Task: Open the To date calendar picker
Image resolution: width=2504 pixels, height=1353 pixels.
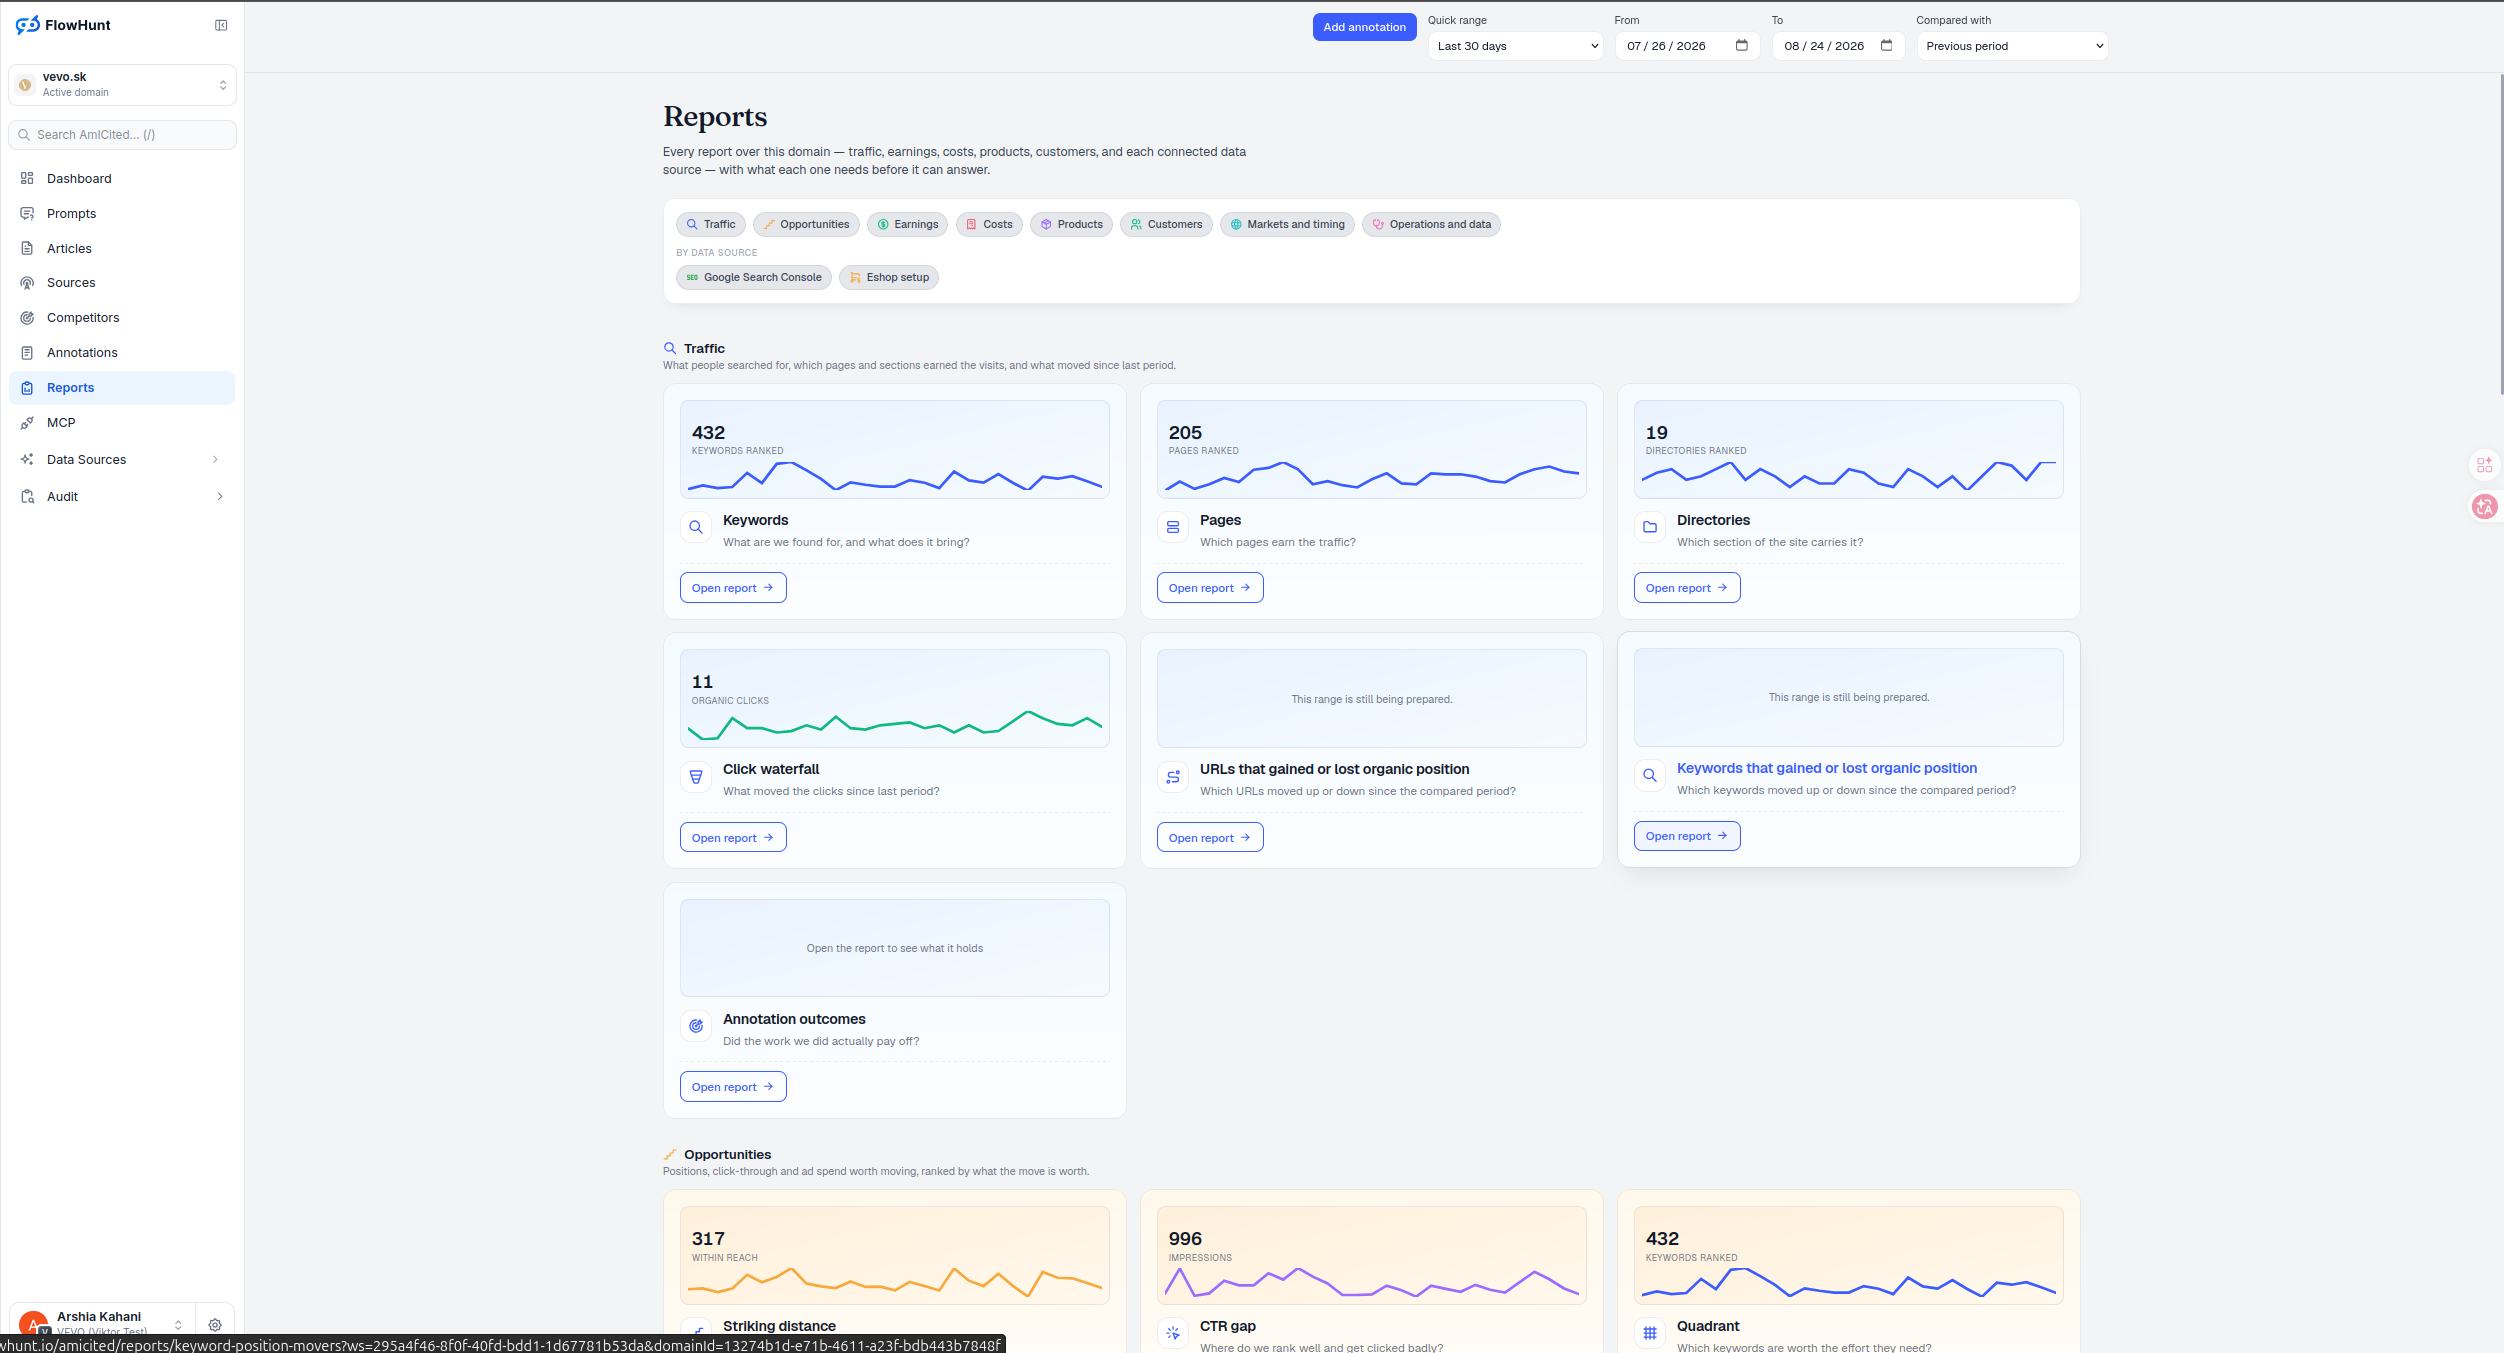Action: pyautogui.click(x=1886, y=45)
